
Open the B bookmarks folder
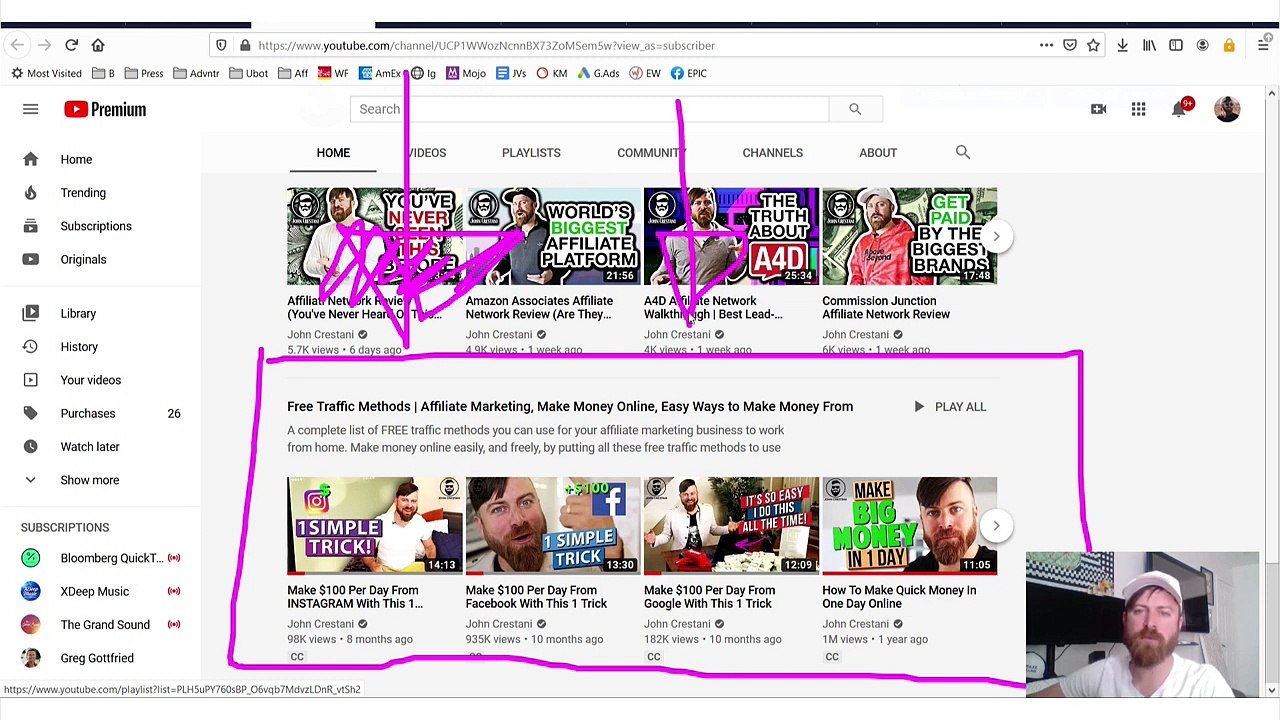click(103, 73)
